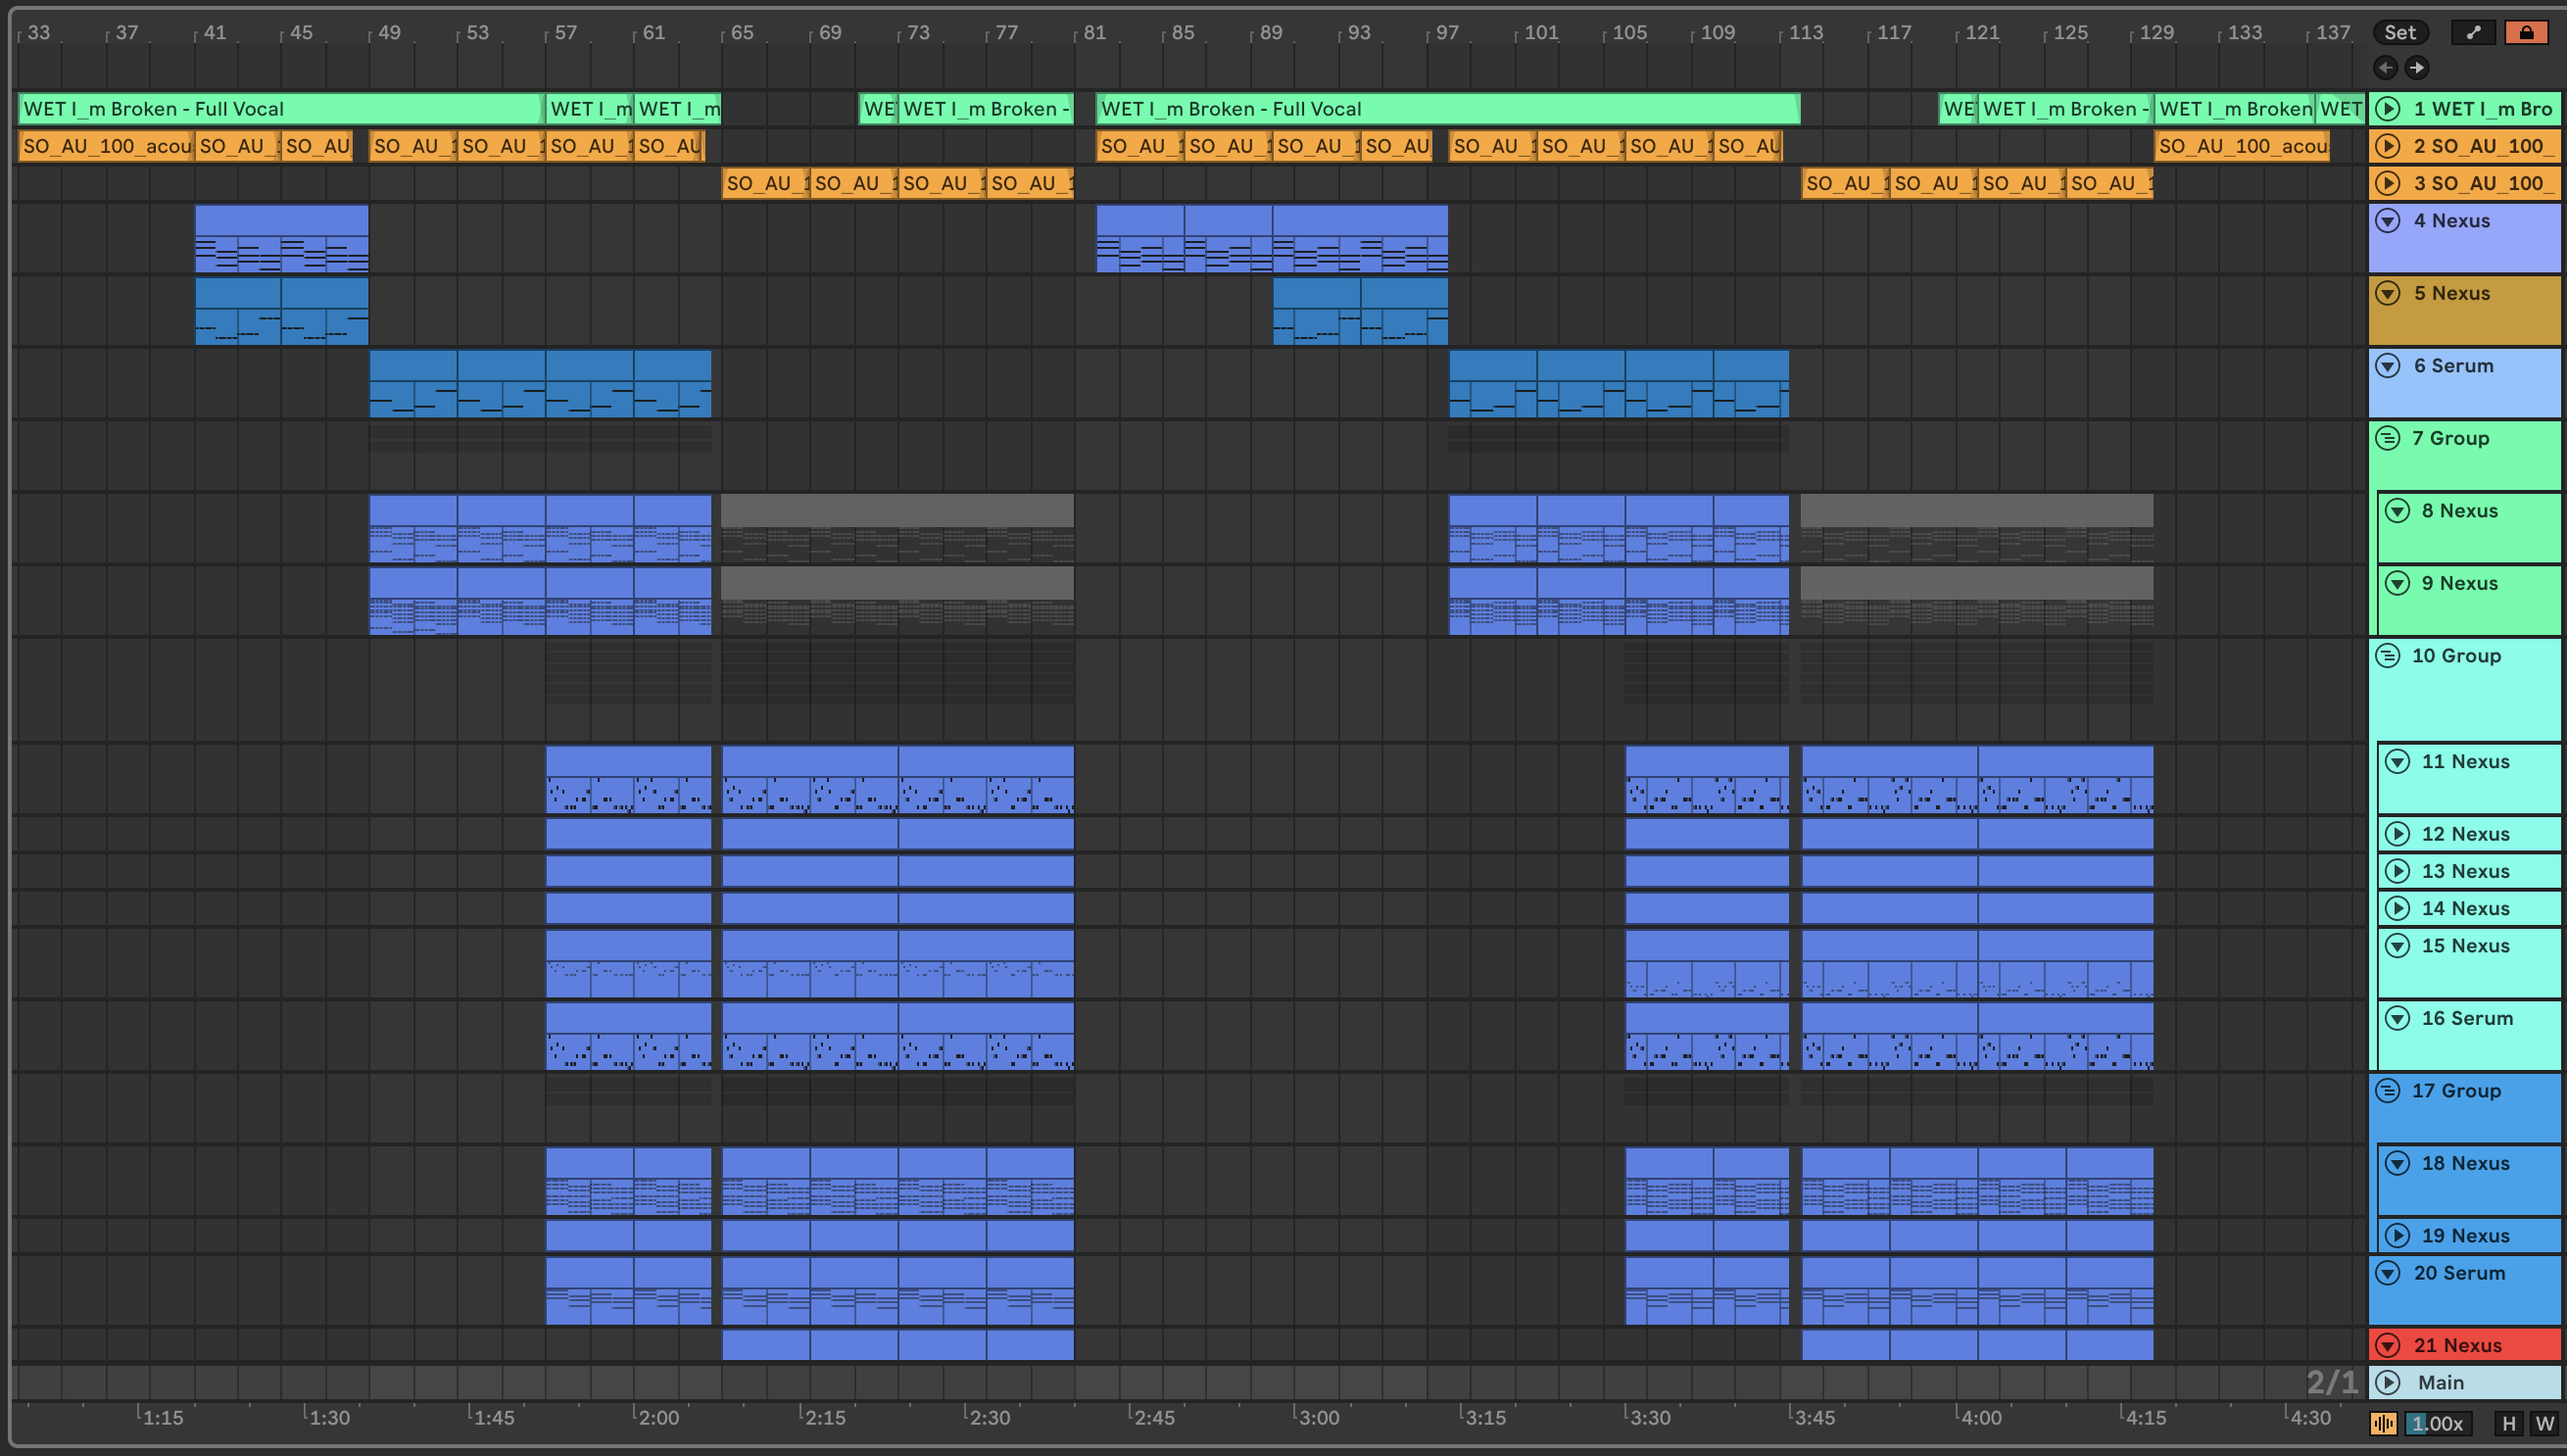Image resolution: width=2567 pixels, height=1456 pixels.
Task: Toggle the waveform display button
Action: pos(2384,1423)
